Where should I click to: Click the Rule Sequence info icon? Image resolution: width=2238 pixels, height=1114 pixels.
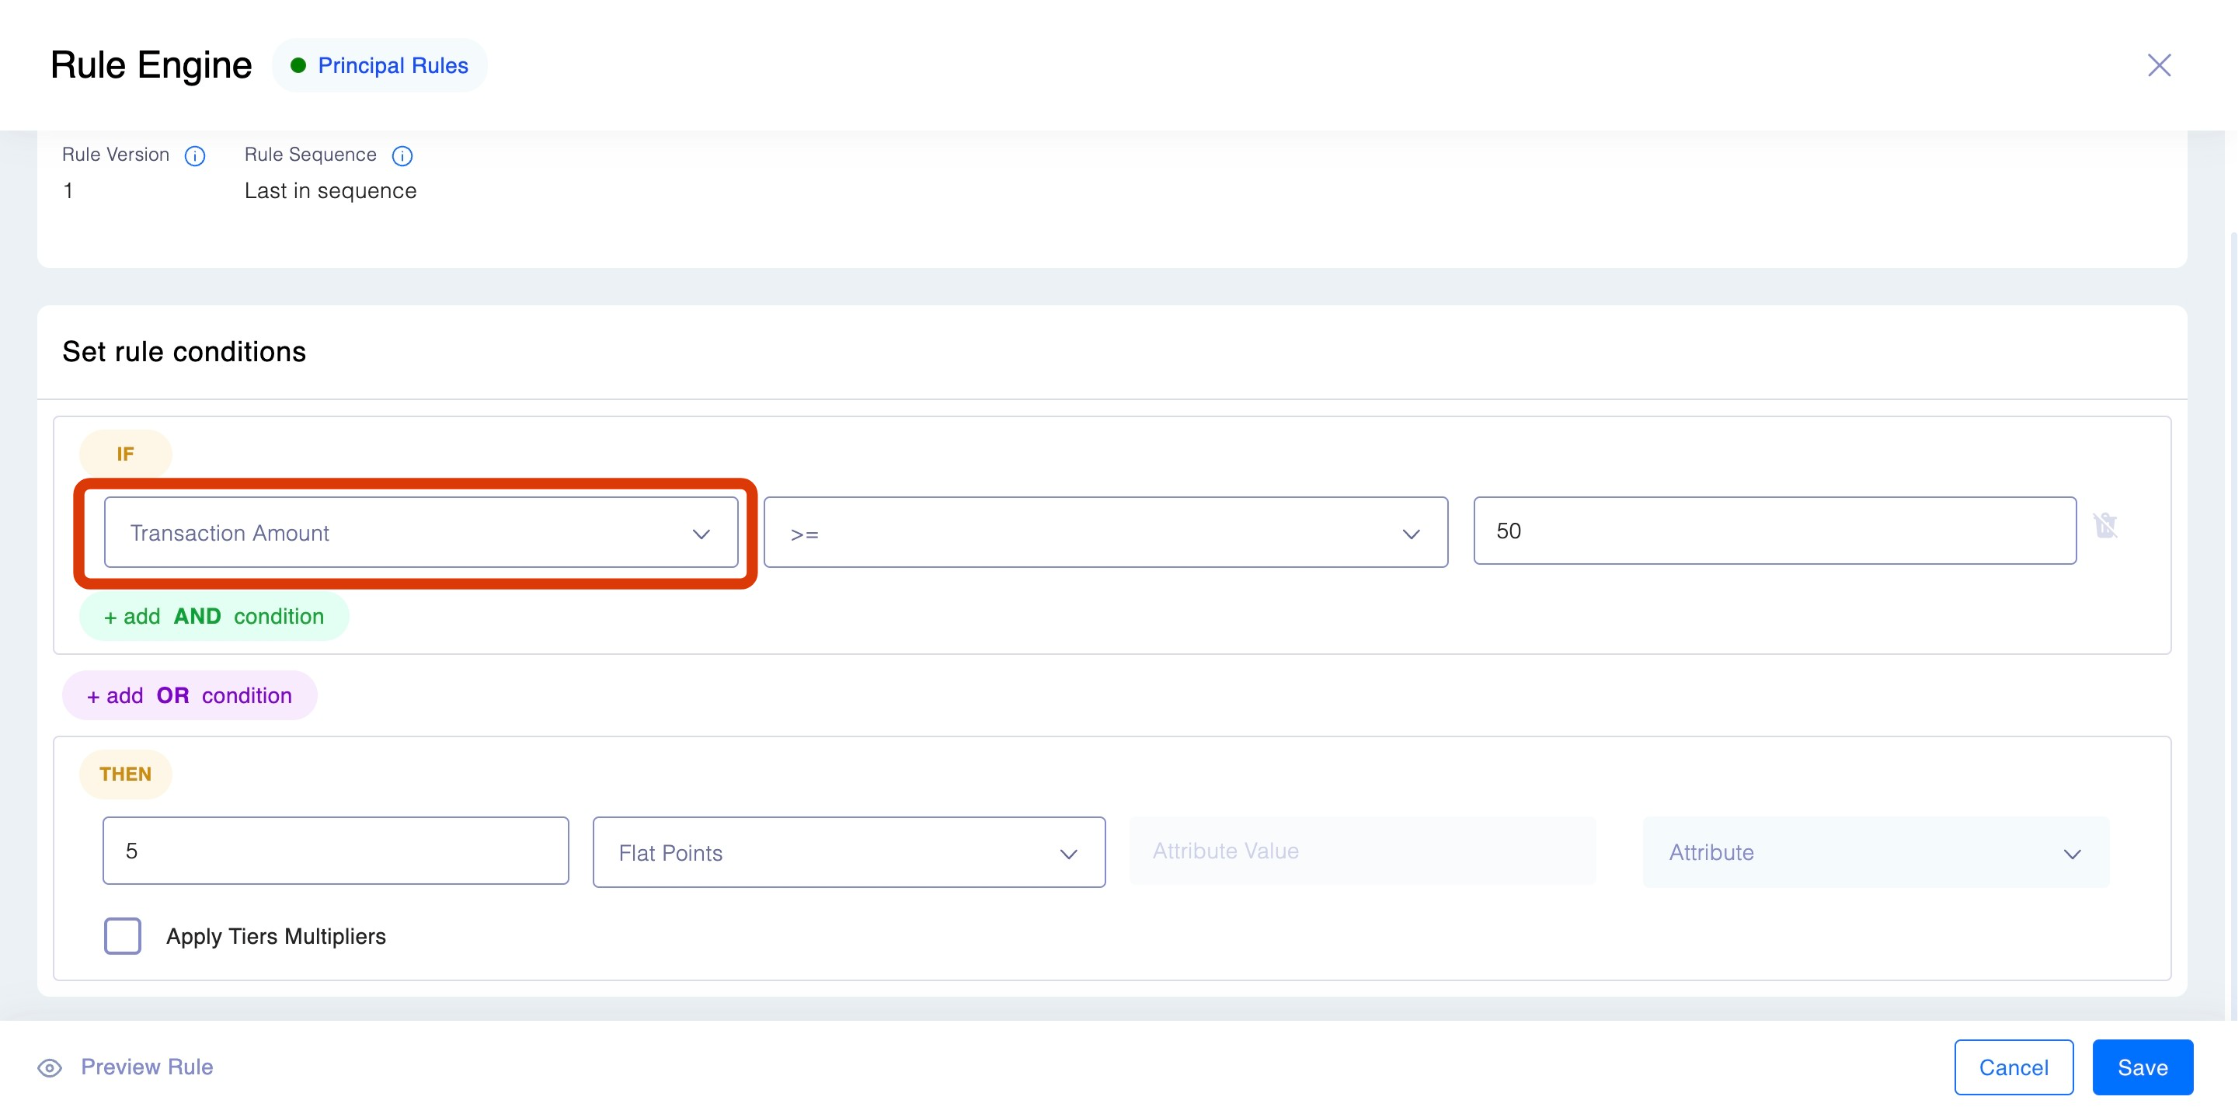click(x=402, y=156)
